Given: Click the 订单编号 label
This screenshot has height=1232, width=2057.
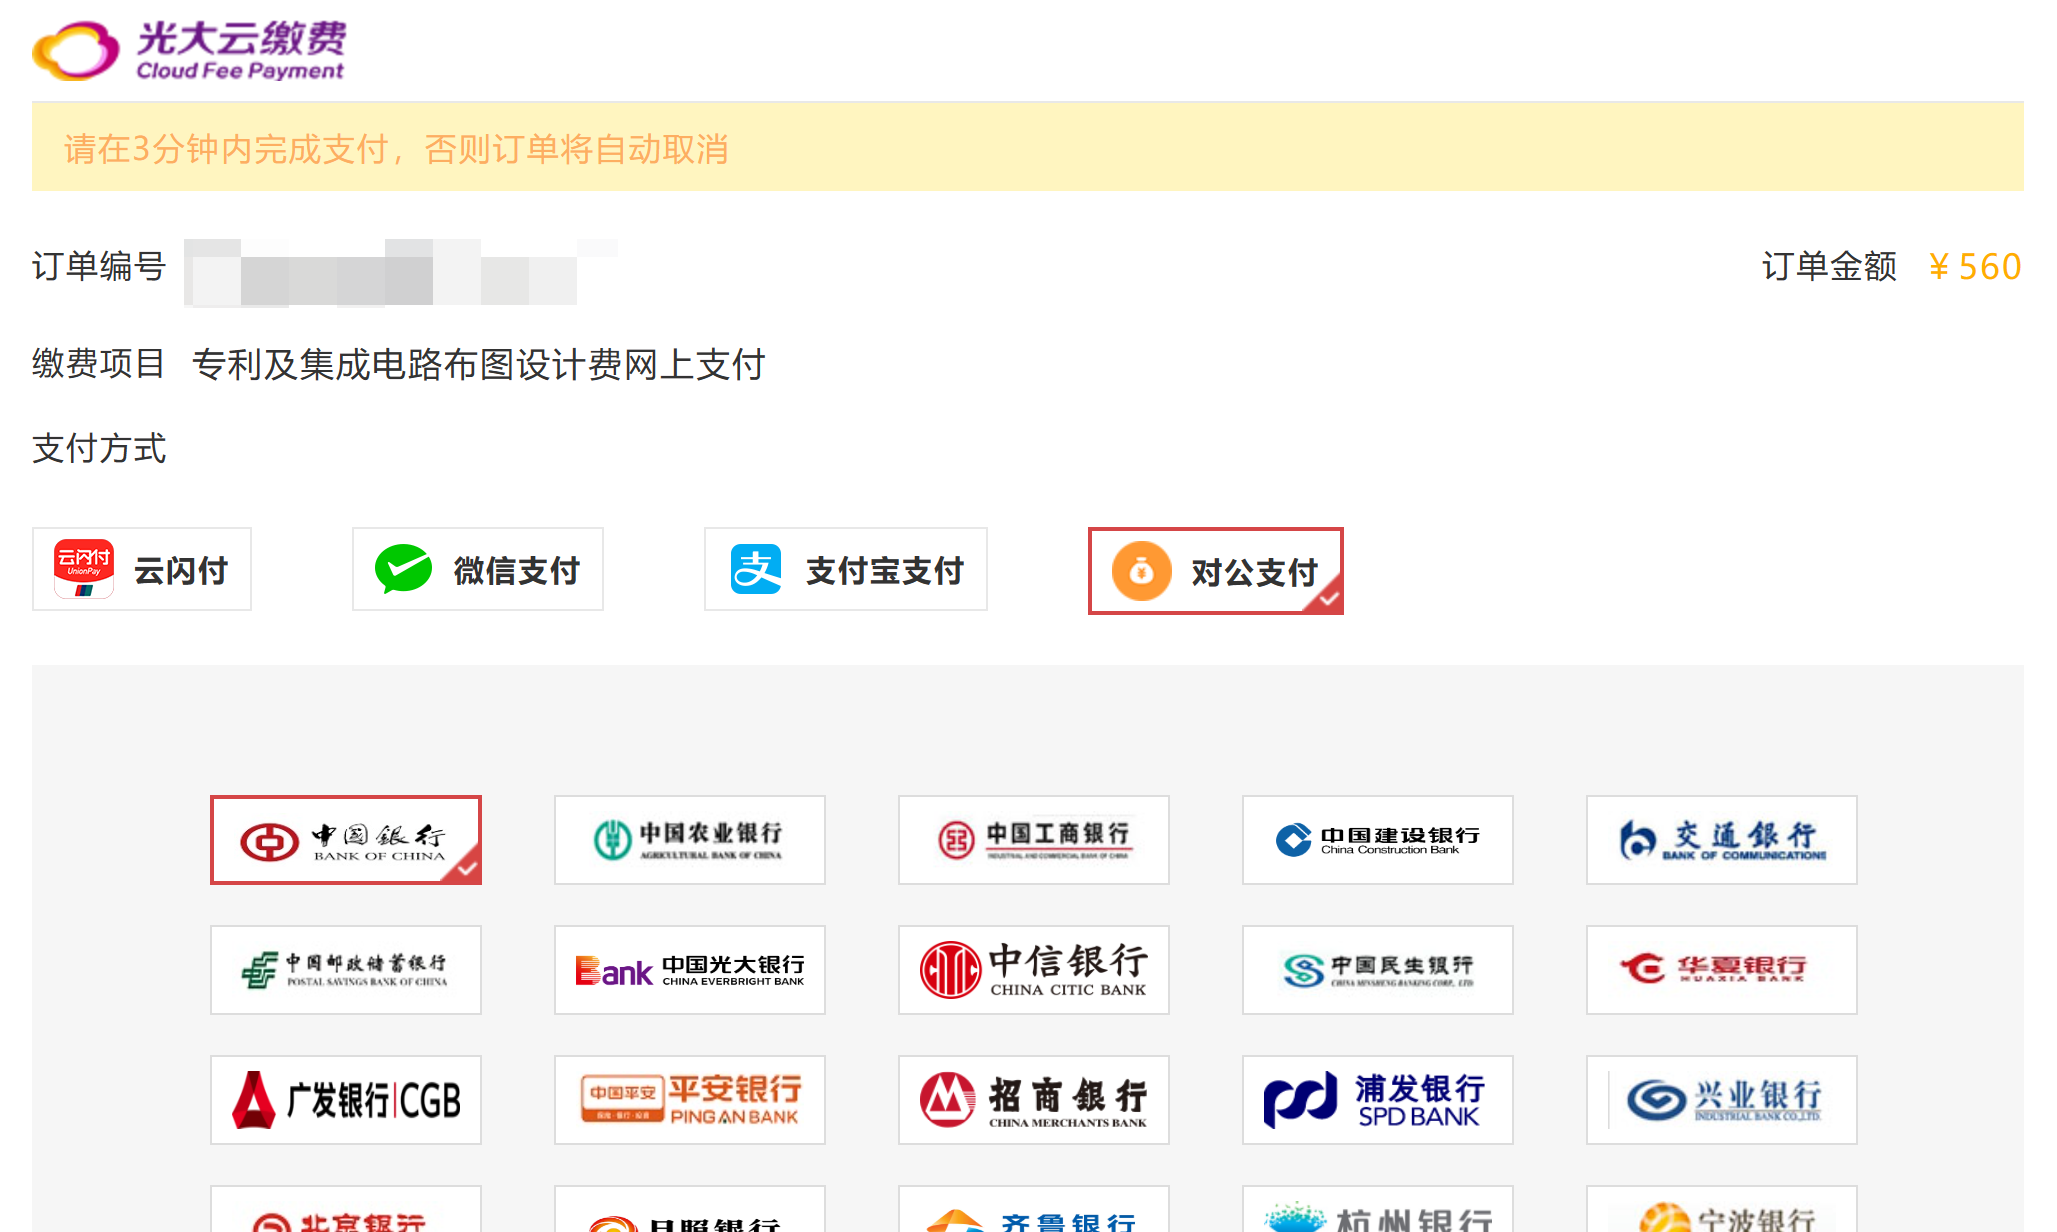Looking at the screenshot, I should (x=99, y=267).
